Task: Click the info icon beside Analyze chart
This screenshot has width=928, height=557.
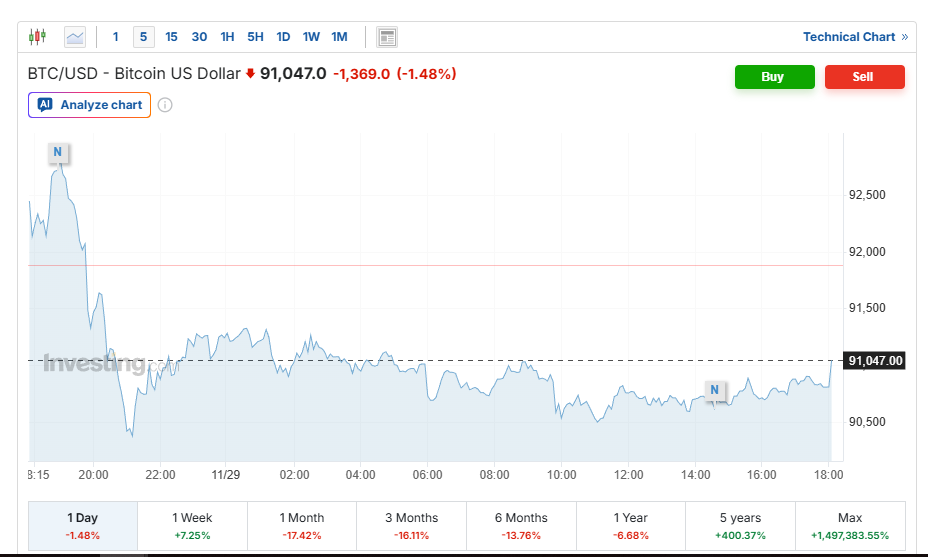Action: (x=165, y=105)
